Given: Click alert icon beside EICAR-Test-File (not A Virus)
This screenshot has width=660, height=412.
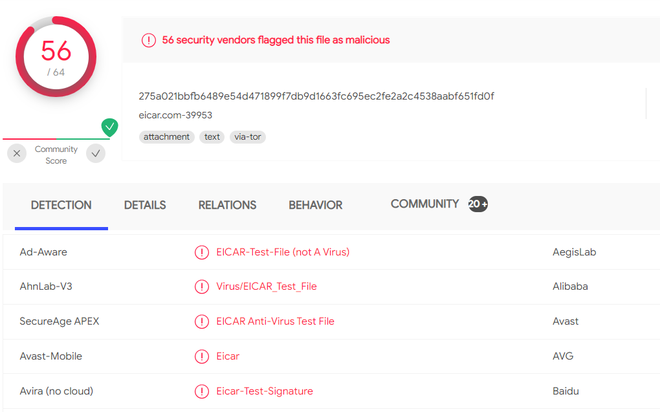Looking at the screenshot, I should click(x=202, y=252).
